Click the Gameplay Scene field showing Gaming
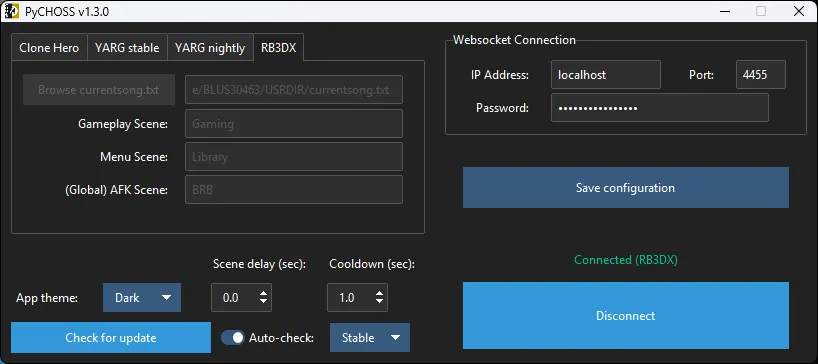This screenshot has width=818, height=364. (x=294, y=124)
